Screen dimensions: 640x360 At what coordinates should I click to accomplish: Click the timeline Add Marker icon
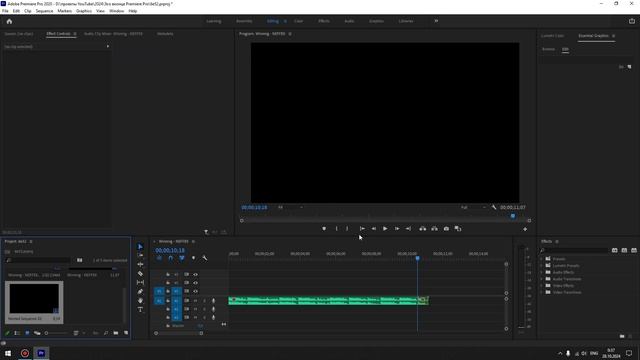coord(193,258)
